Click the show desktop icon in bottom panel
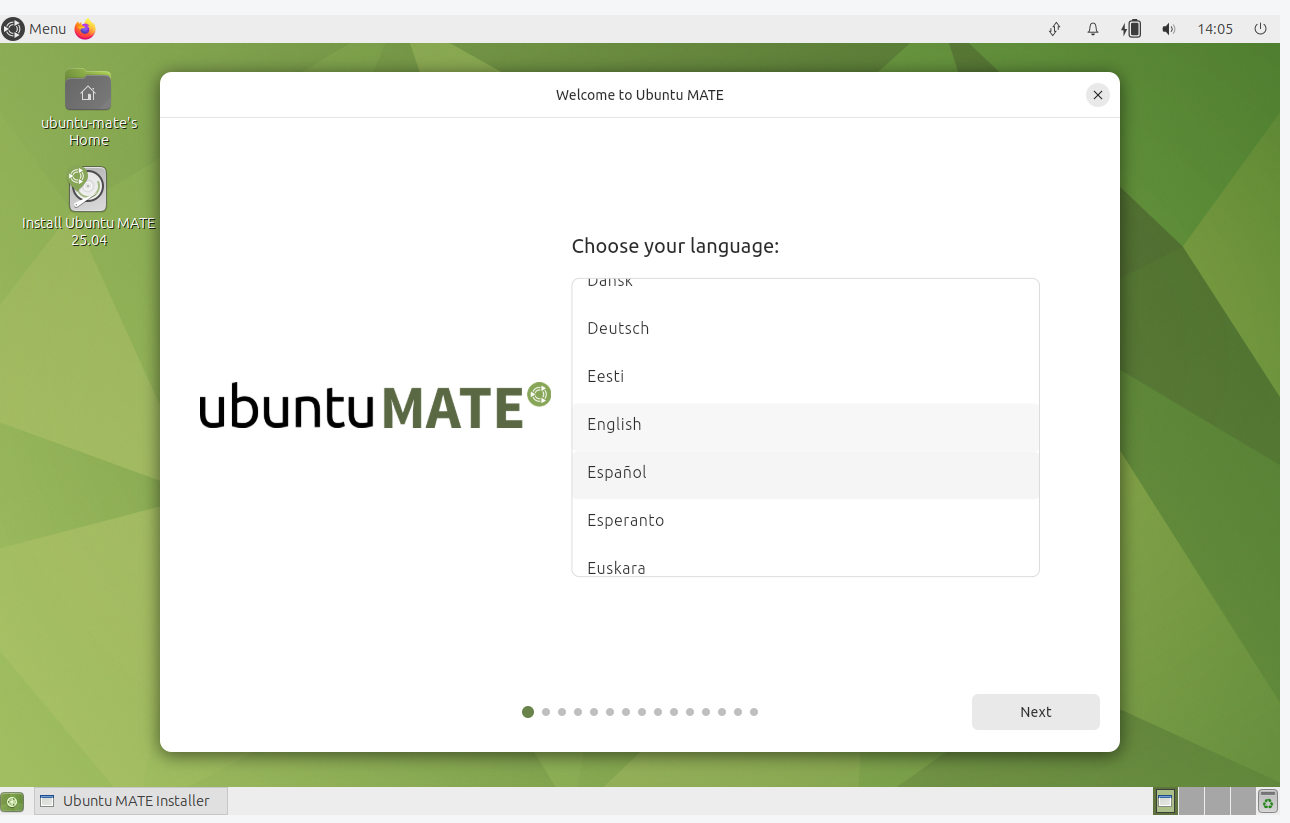1290x823 pixels. [13, 801]
